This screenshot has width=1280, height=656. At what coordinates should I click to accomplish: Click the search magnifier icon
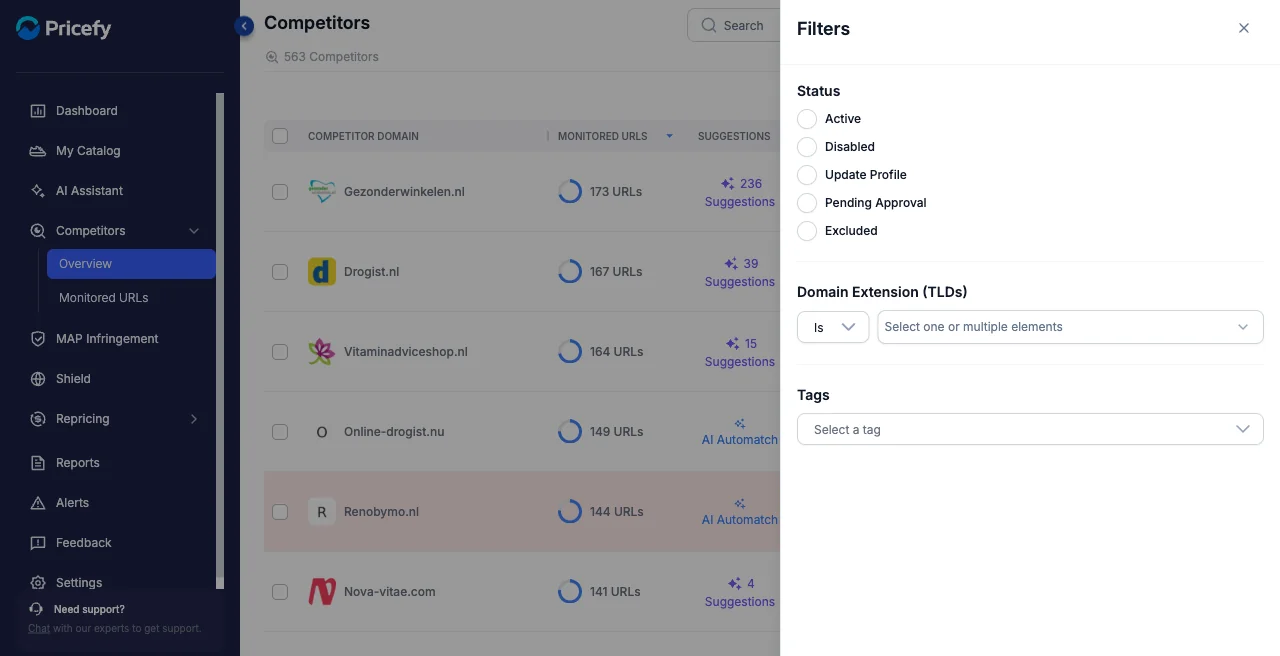coord(708,26)
